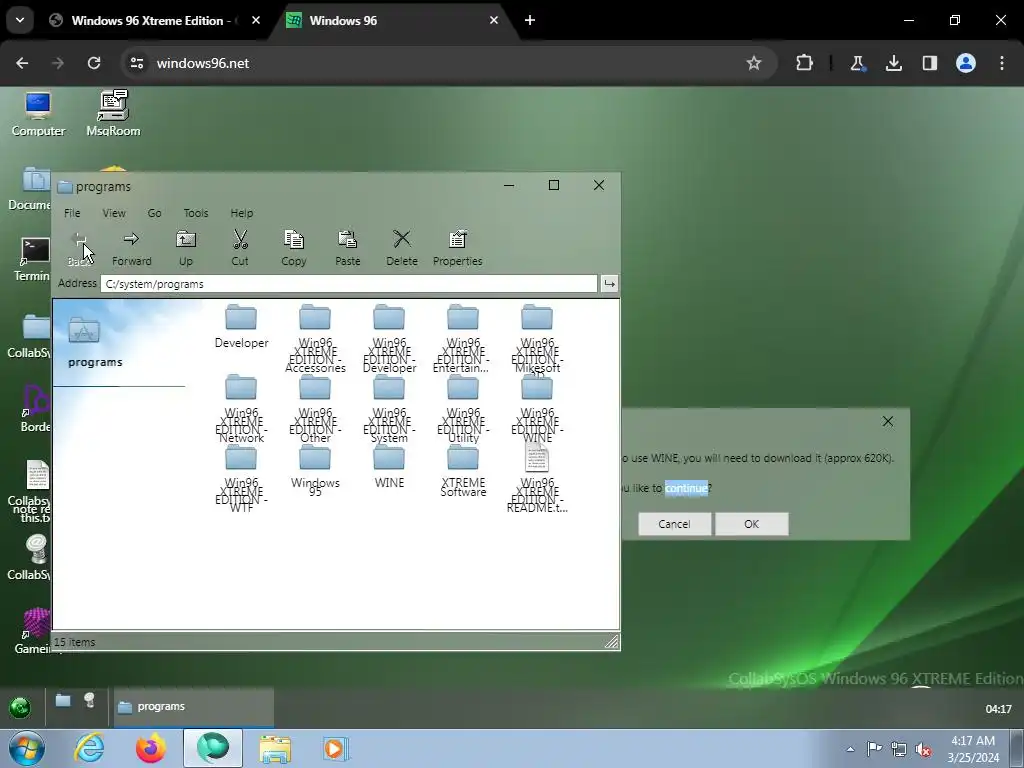Click the folder quick-launch icon in Win96 taskbar
Image resolution: width=1024 pixels, height=768 pixels.
[x=63, y=701]
